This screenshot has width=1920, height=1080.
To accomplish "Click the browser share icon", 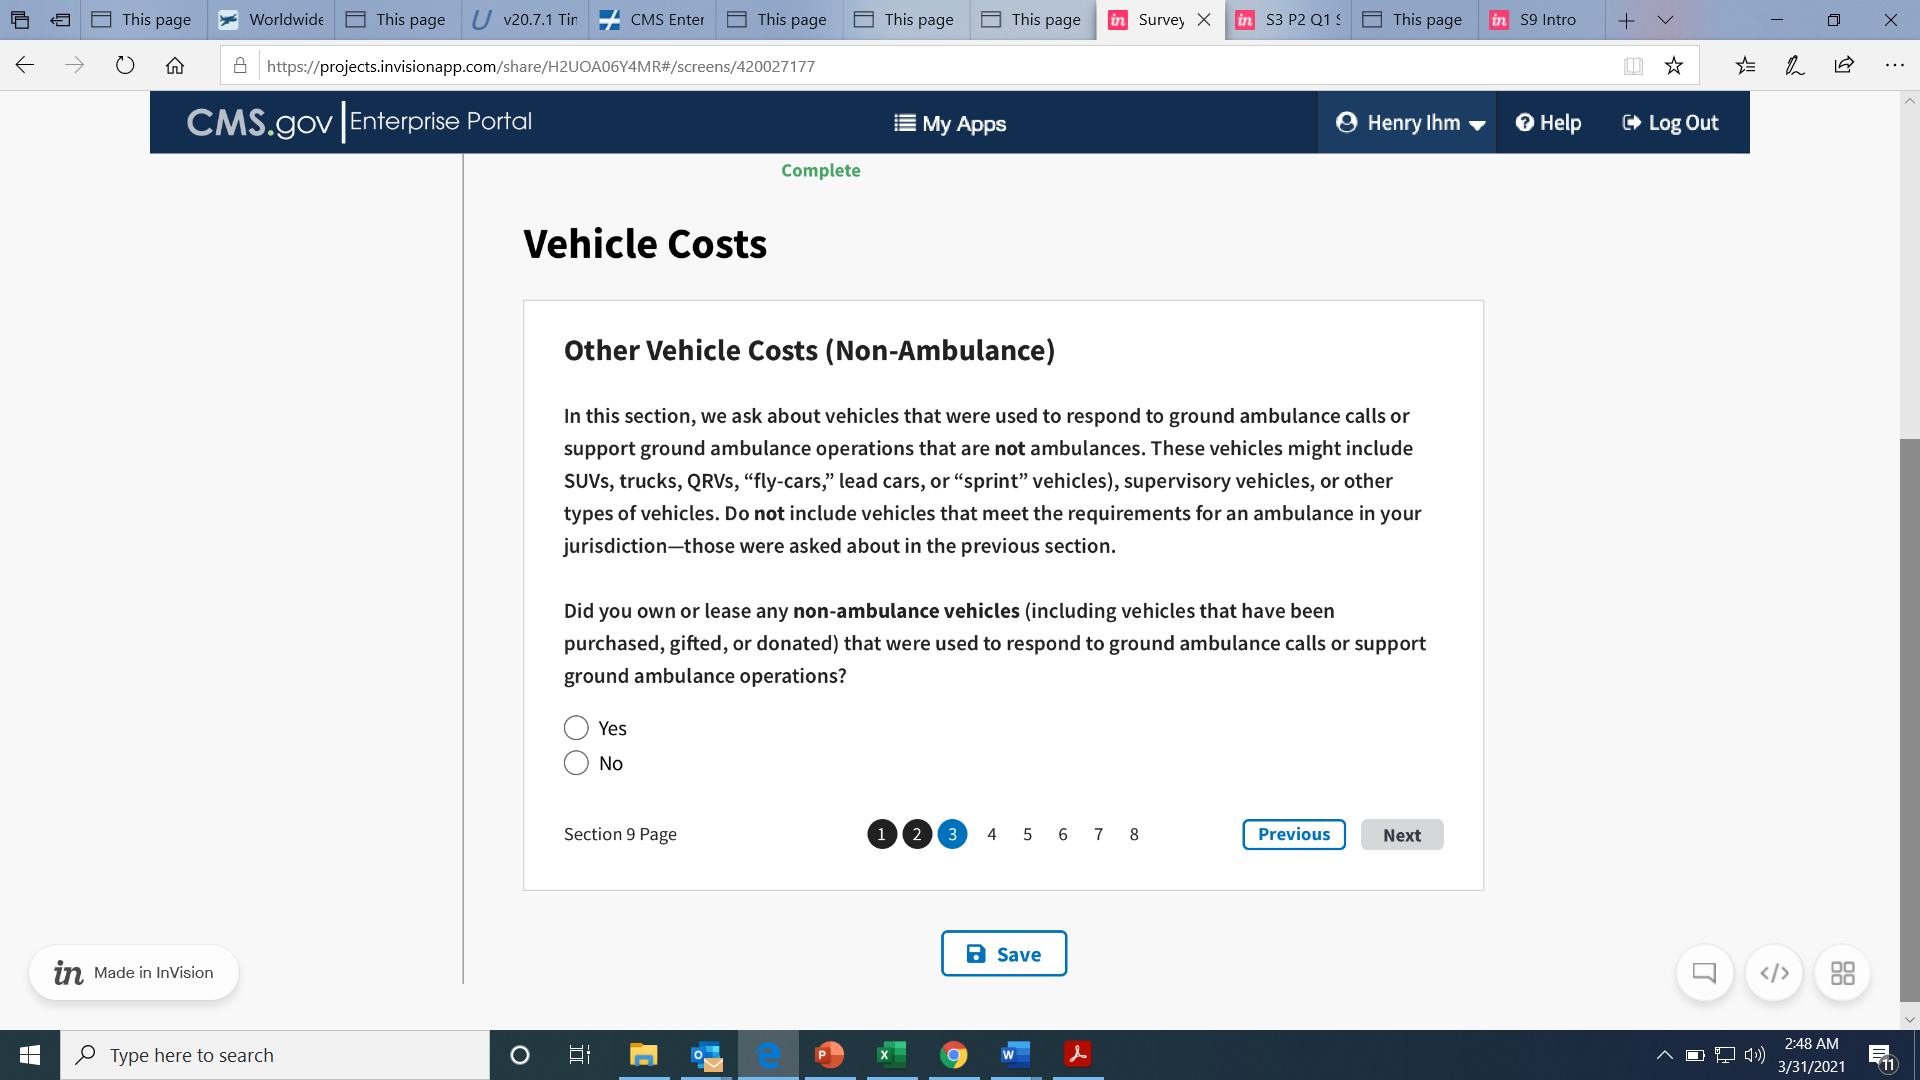I will tap(1844, 66).
